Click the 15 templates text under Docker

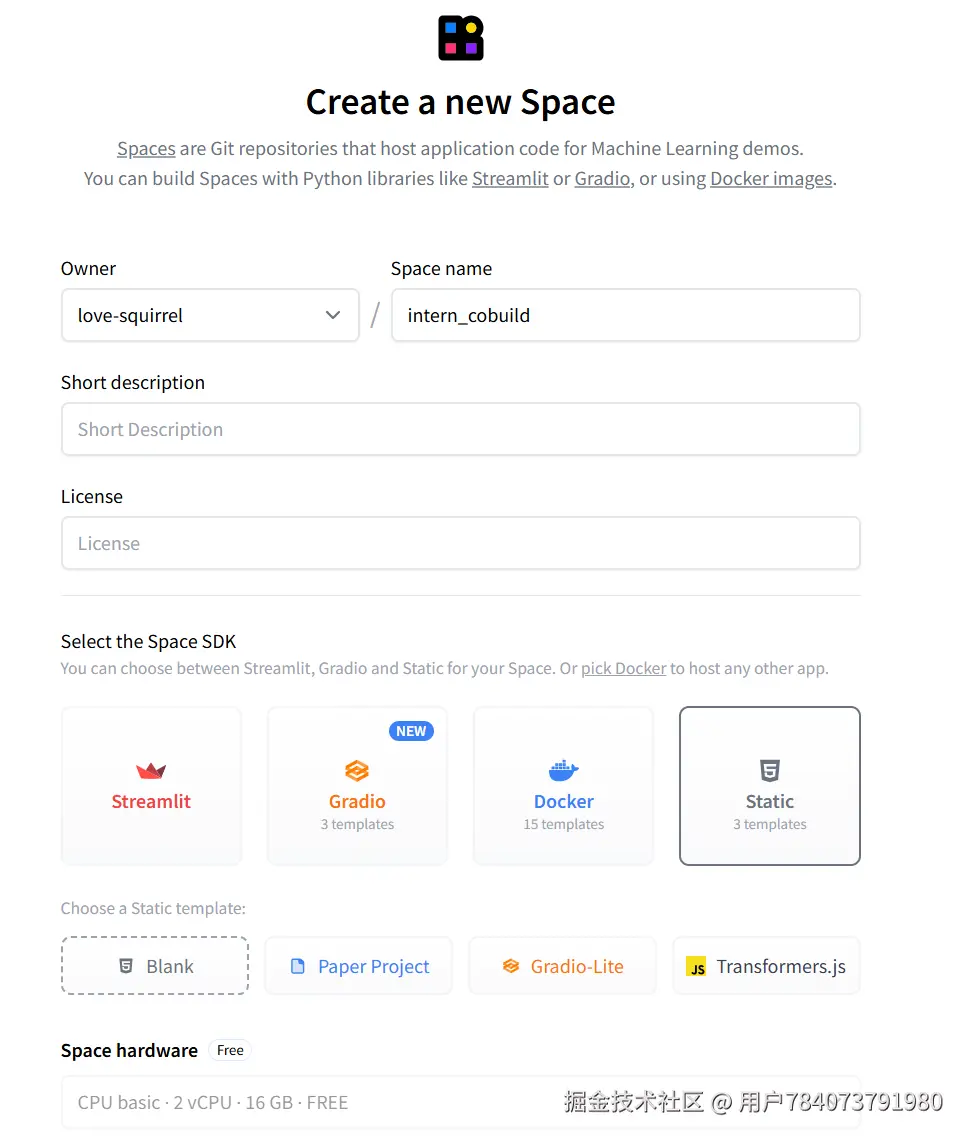(563, 824)
